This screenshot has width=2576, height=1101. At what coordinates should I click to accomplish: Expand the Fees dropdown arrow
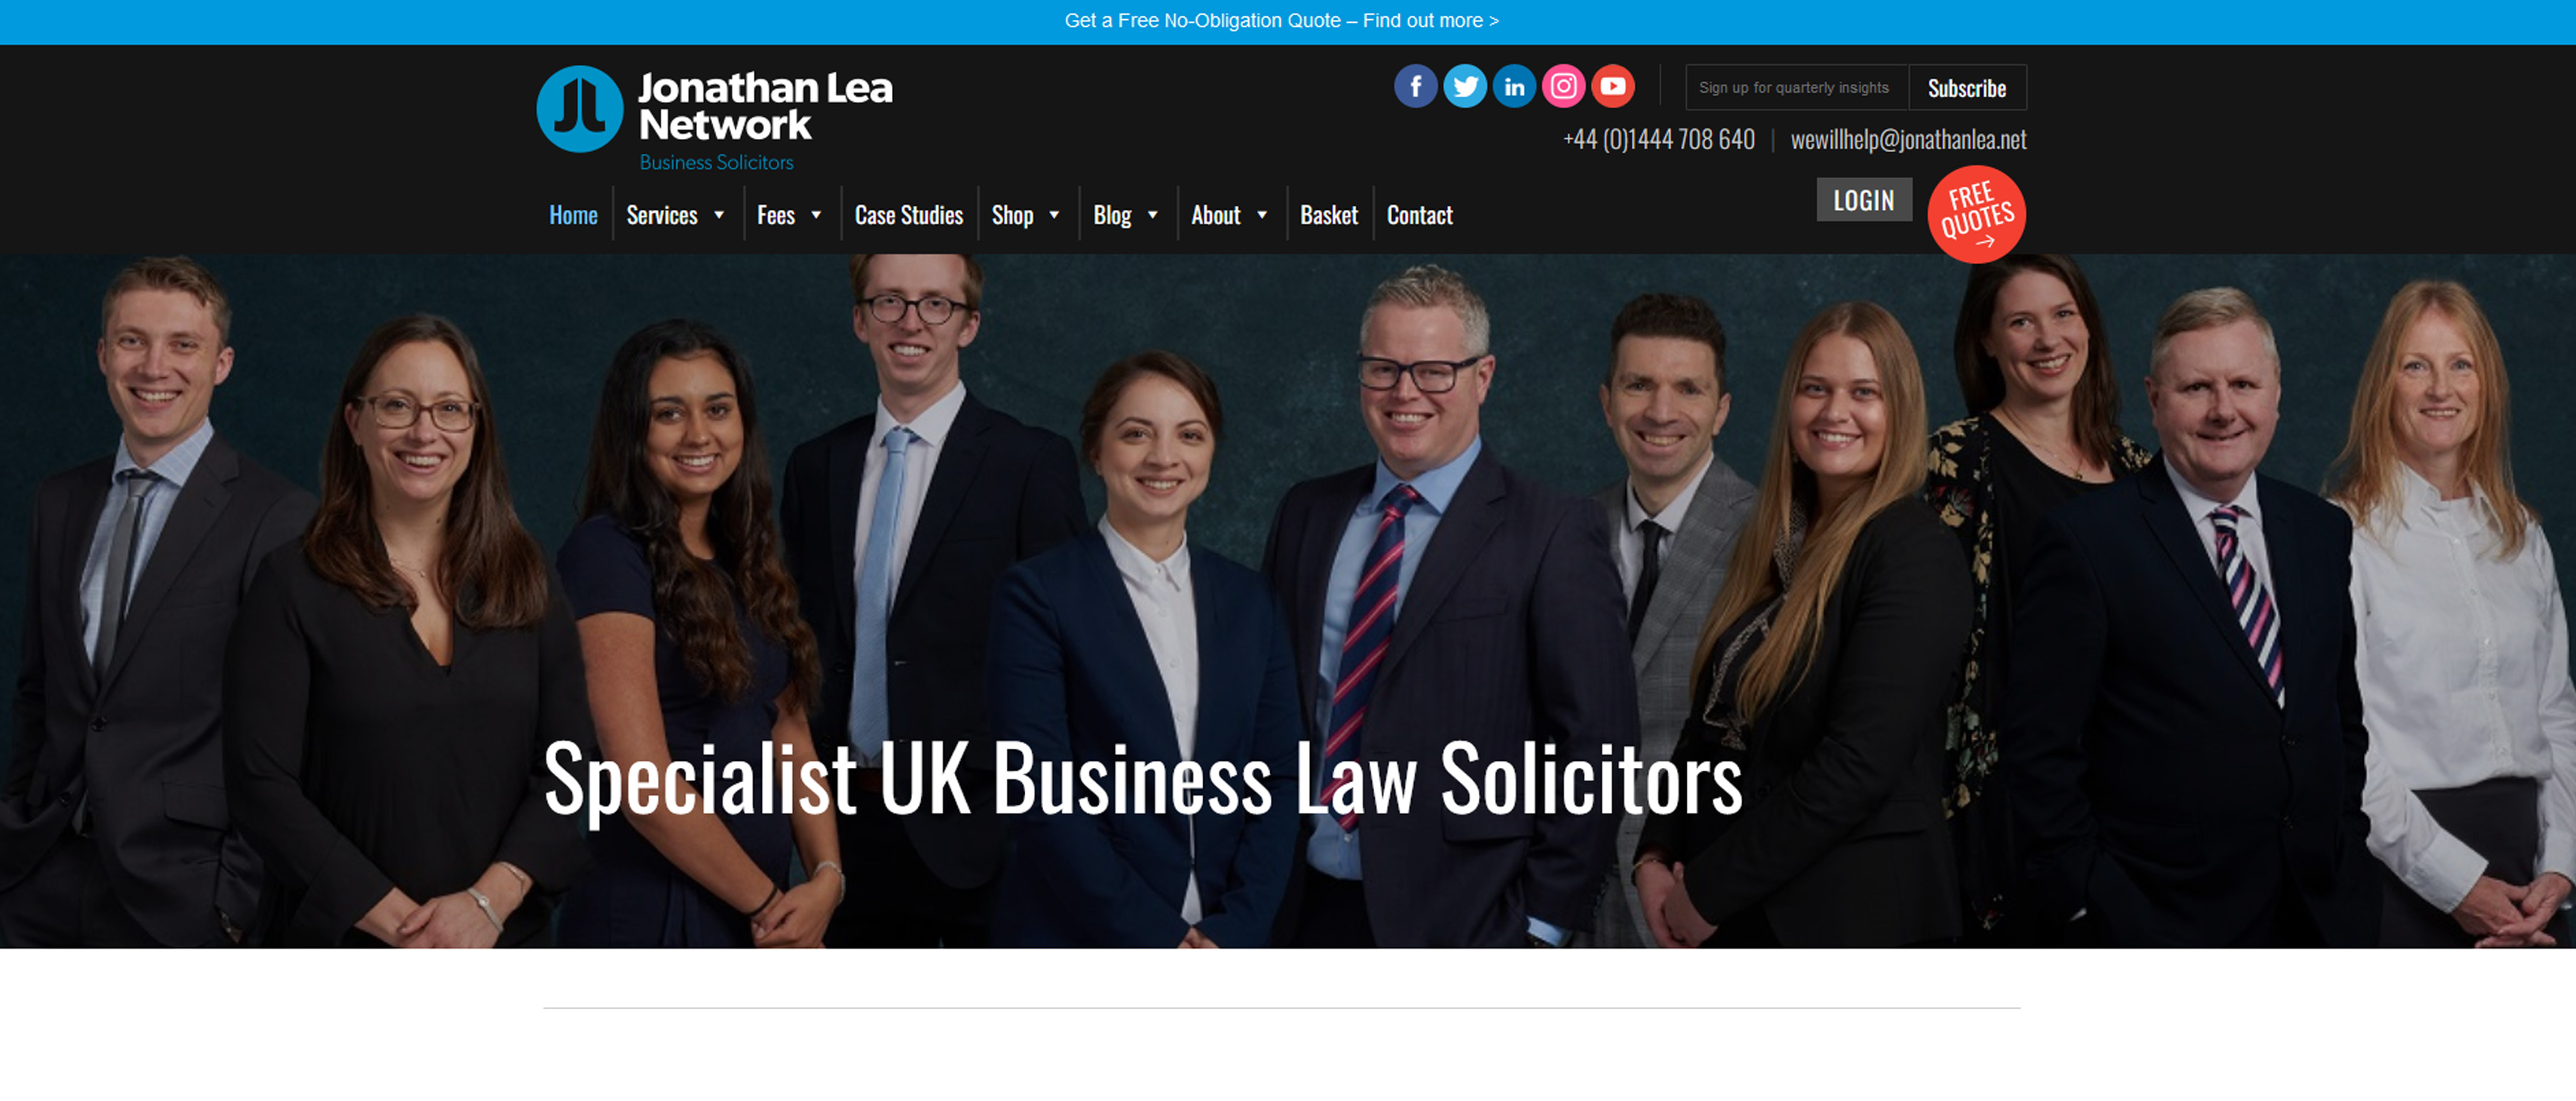pyautogui.click(x=816, y=215)
